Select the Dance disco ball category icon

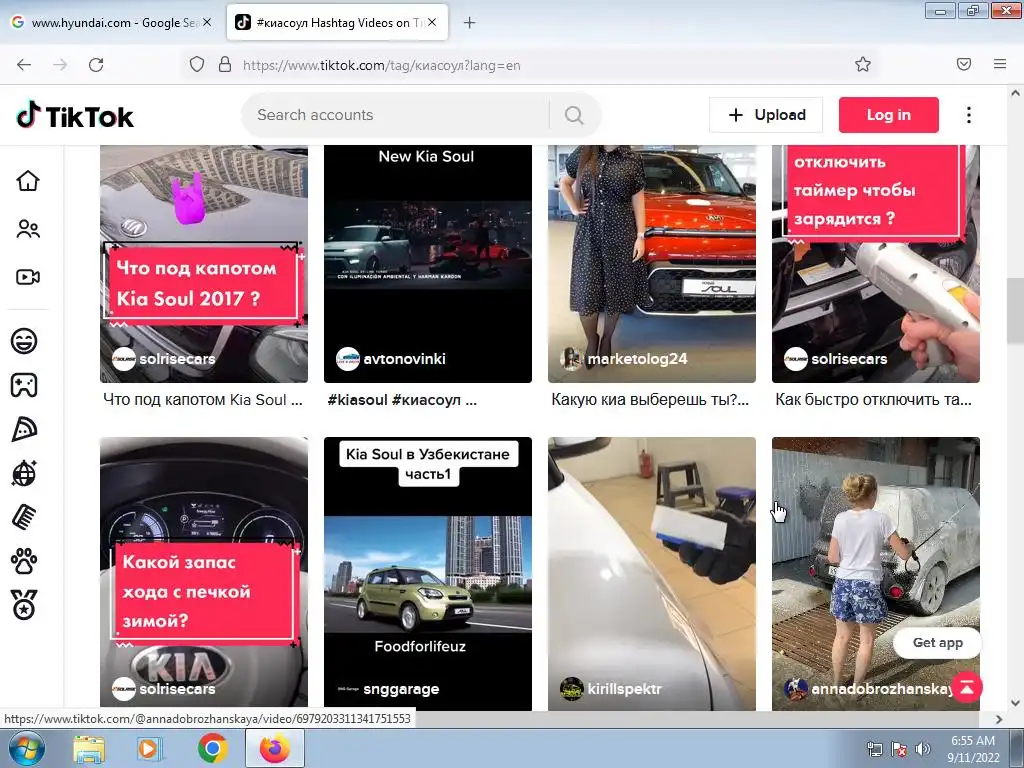[x=24, y=473]
